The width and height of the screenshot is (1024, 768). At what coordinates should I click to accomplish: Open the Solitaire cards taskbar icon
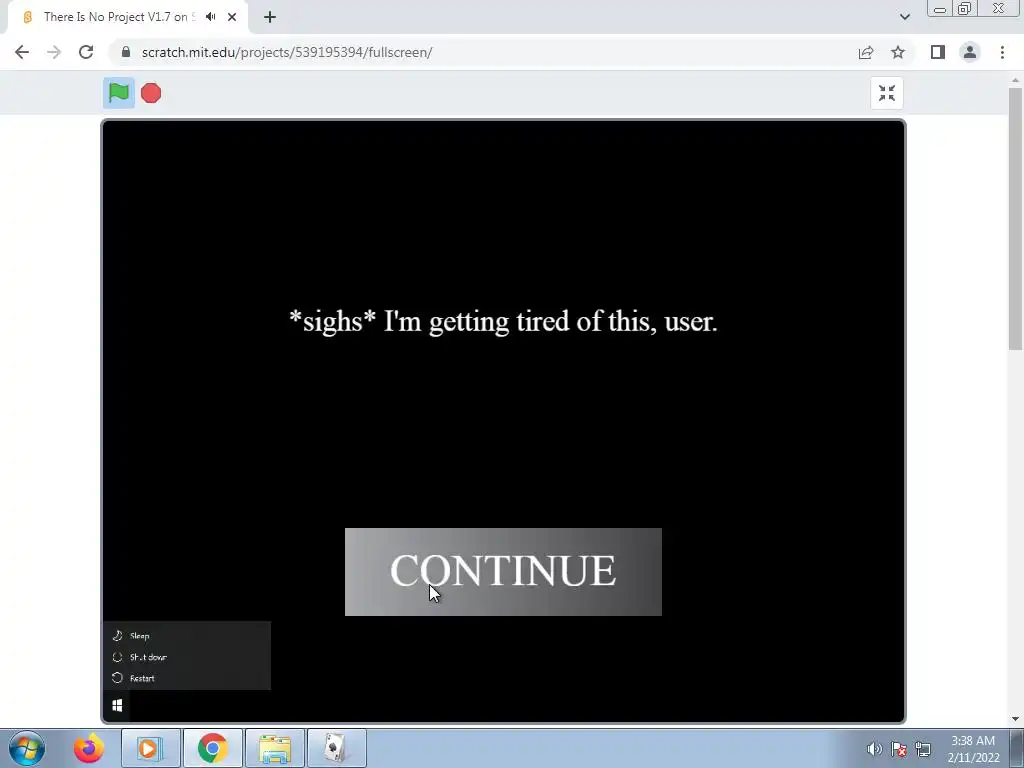click(336, 748)
